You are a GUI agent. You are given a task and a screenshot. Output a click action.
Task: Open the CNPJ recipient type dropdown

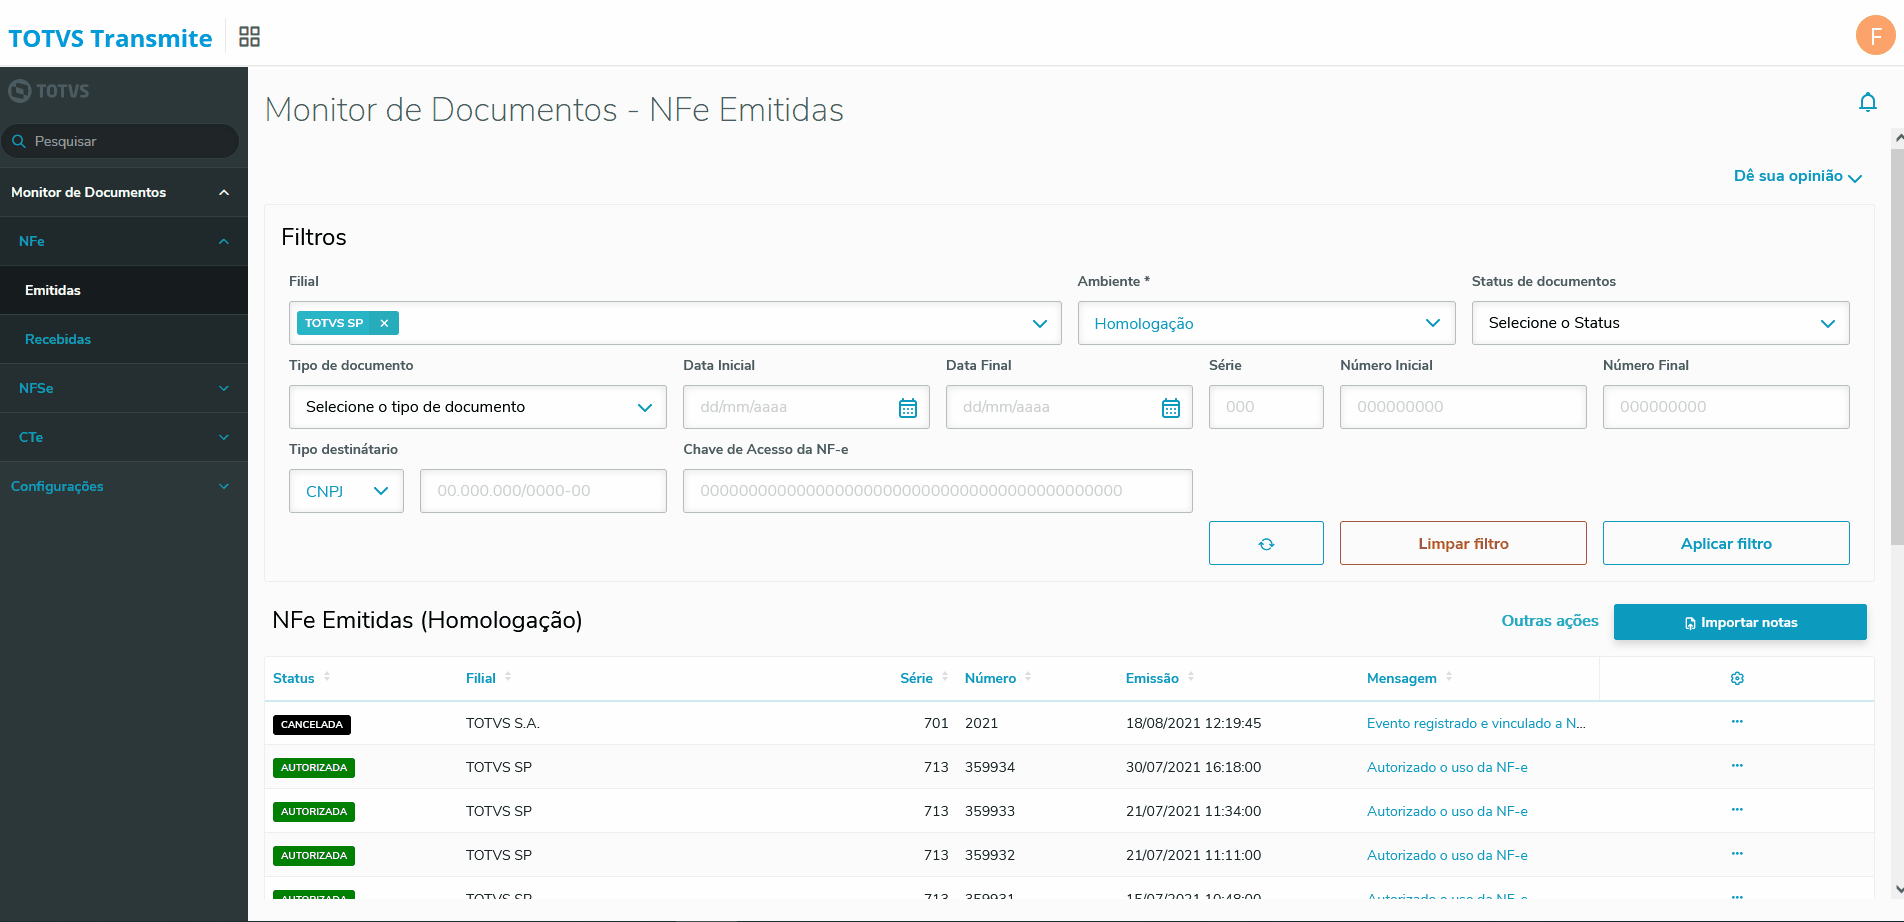346,491
